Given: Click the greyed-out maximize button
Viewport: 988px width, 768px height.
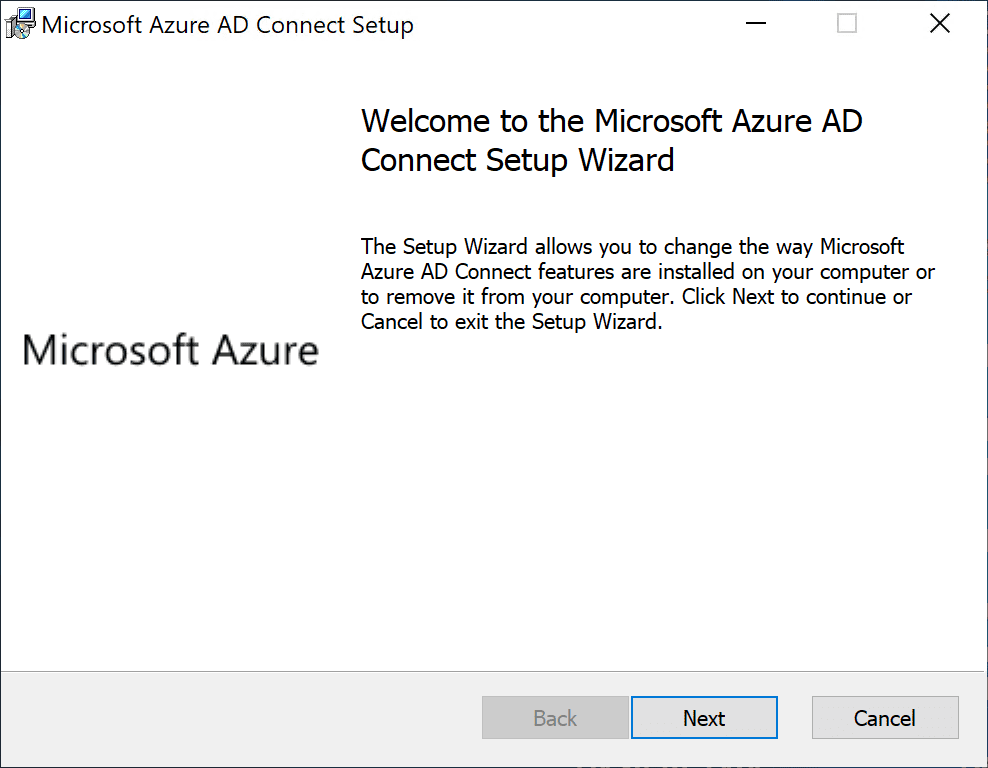Looking at the screenshot, I should (847, 24).
